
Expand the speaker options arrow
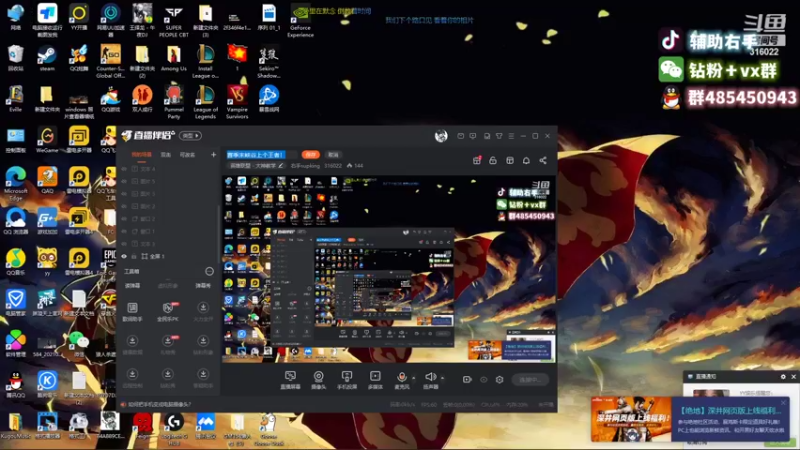click(x=442, y=378)
